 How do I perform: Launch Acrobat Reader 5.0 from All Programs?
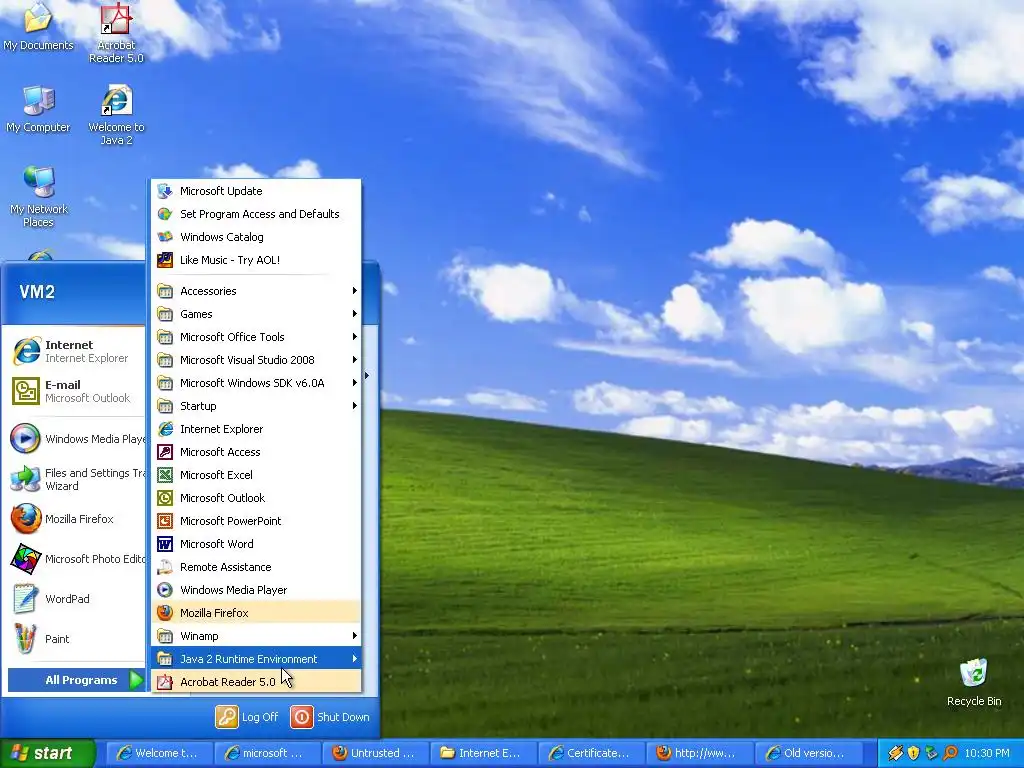click(256, 682)
